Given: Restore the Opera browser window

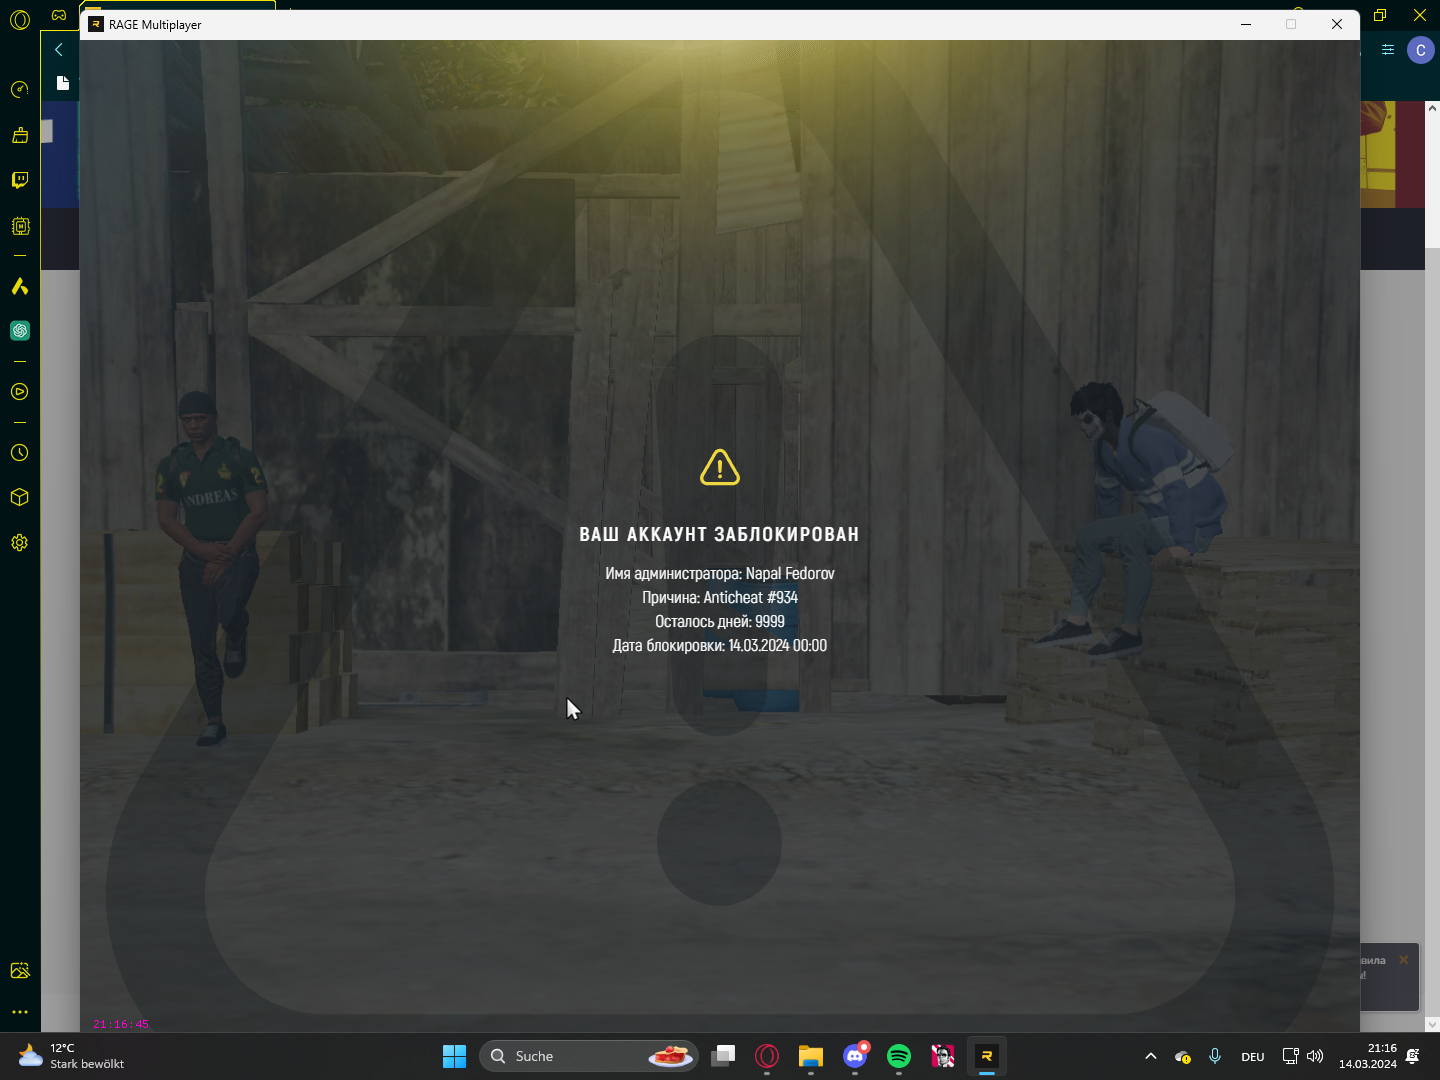Looking at the screenshot, I should (1380, 15).
